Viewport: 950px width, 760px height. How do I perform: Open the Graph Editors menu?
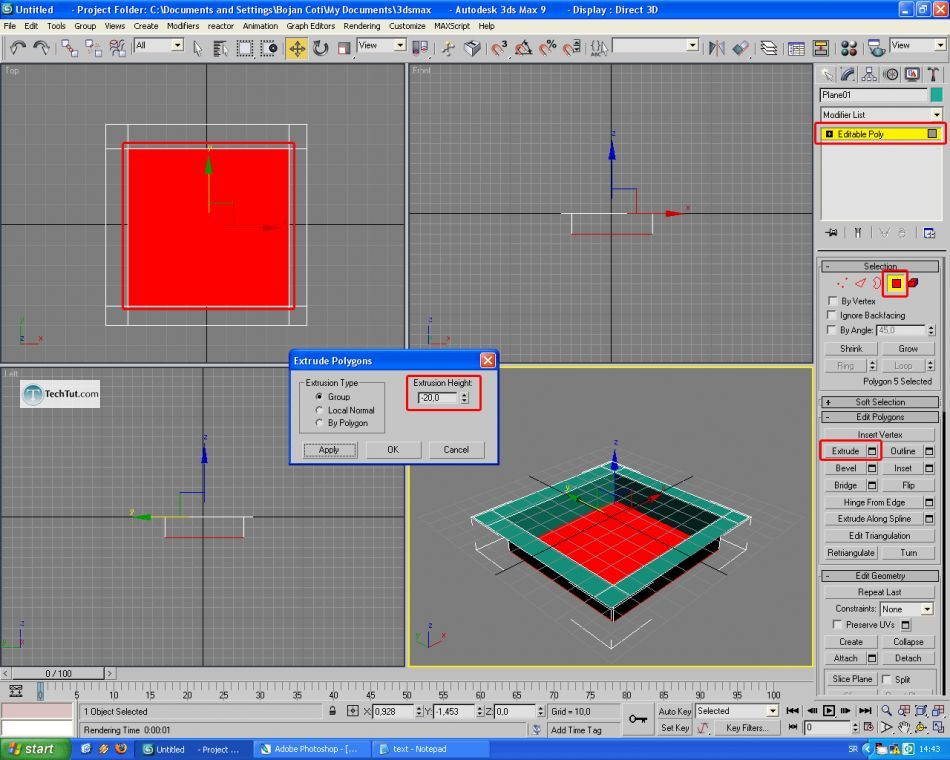pyautogui.click(x=310, y=26)
